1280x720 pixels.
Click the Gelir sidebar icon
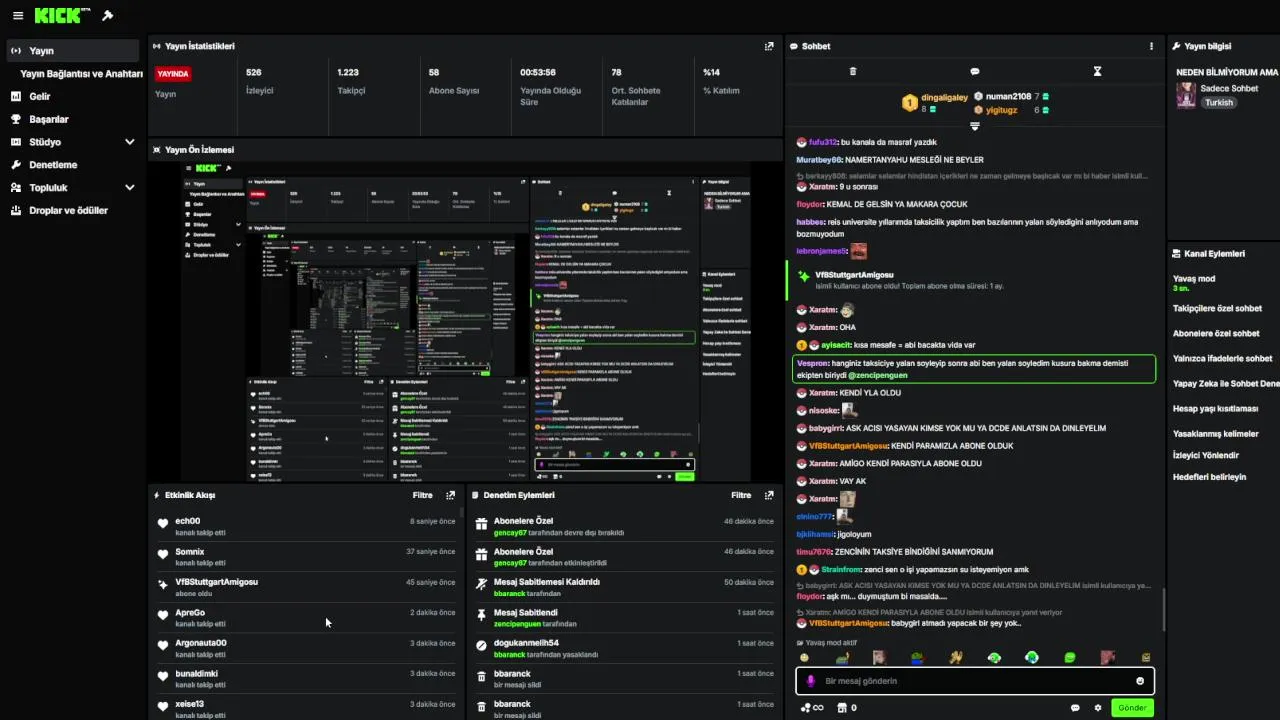tap(16, 97)
